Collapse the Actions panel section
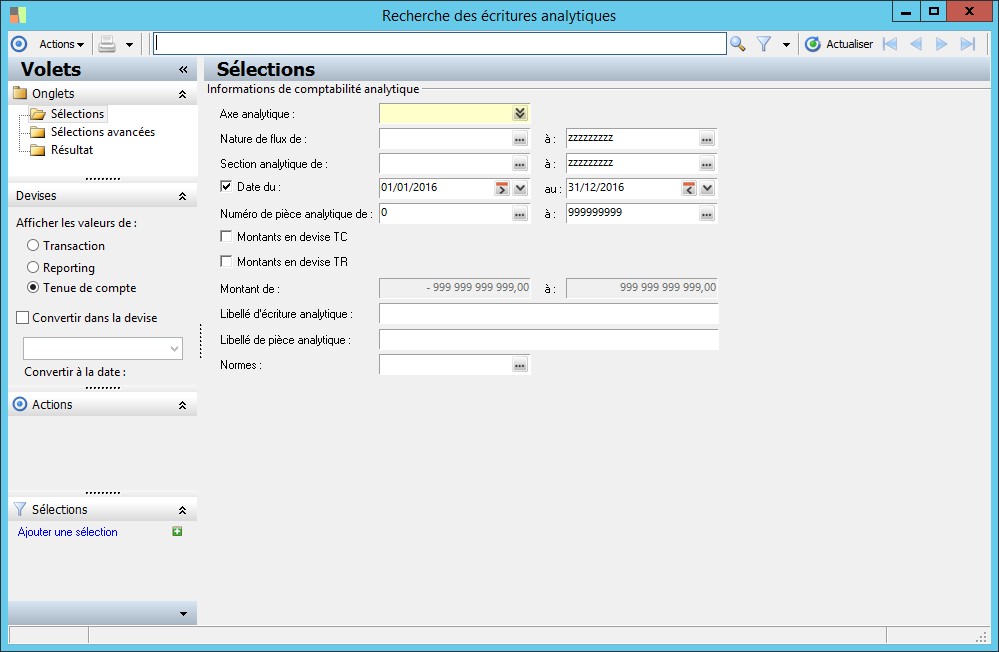 point(182,405)
